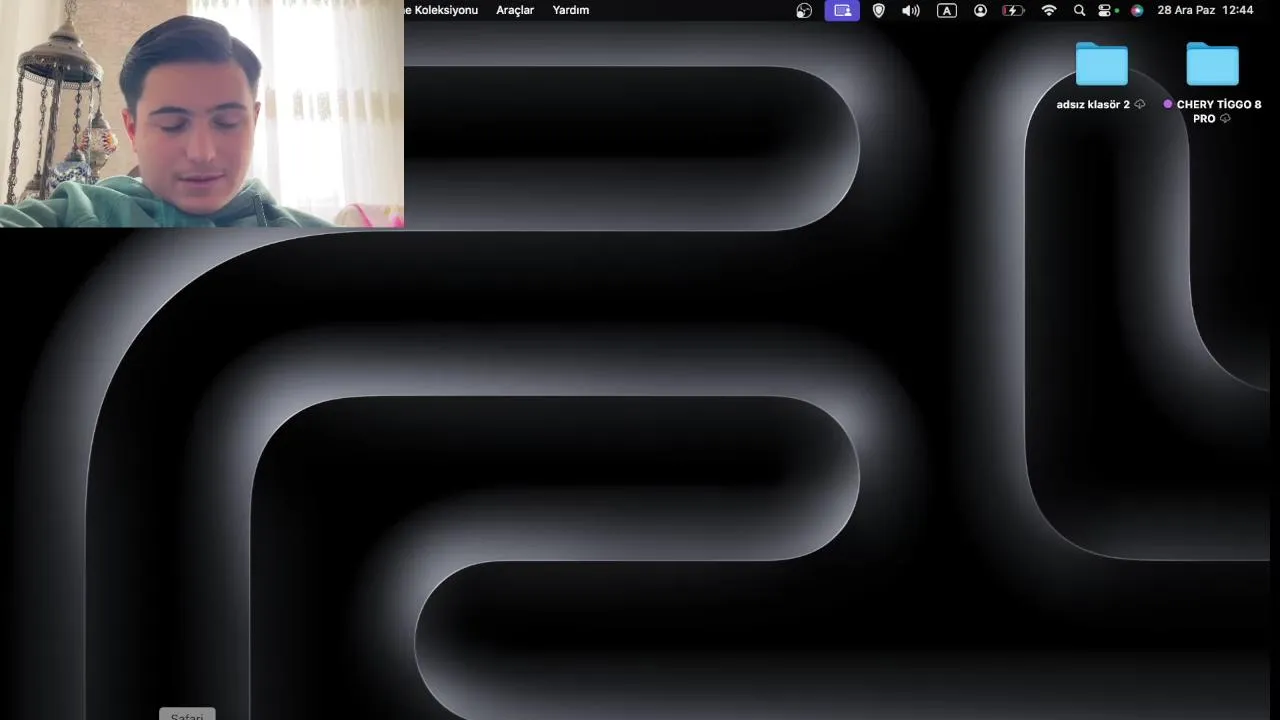Open the Wi-Fi menu

(1048, 11)
